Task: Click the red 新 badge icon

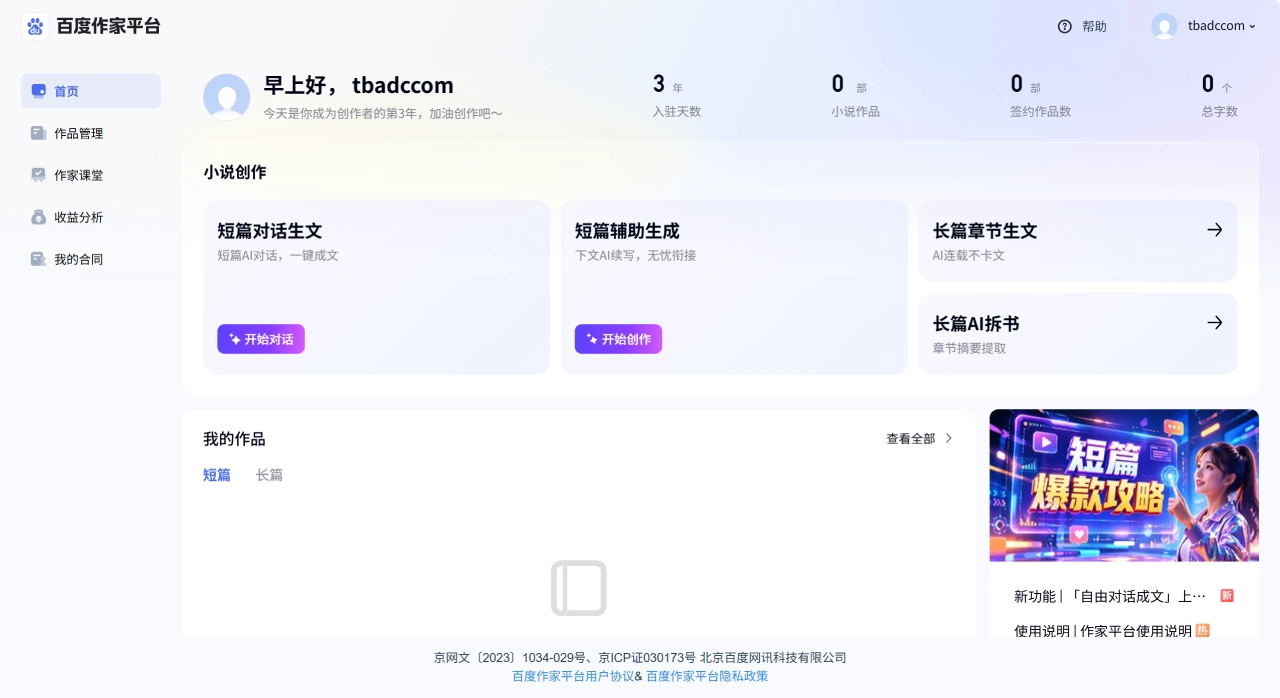Action: (1227, 596)
